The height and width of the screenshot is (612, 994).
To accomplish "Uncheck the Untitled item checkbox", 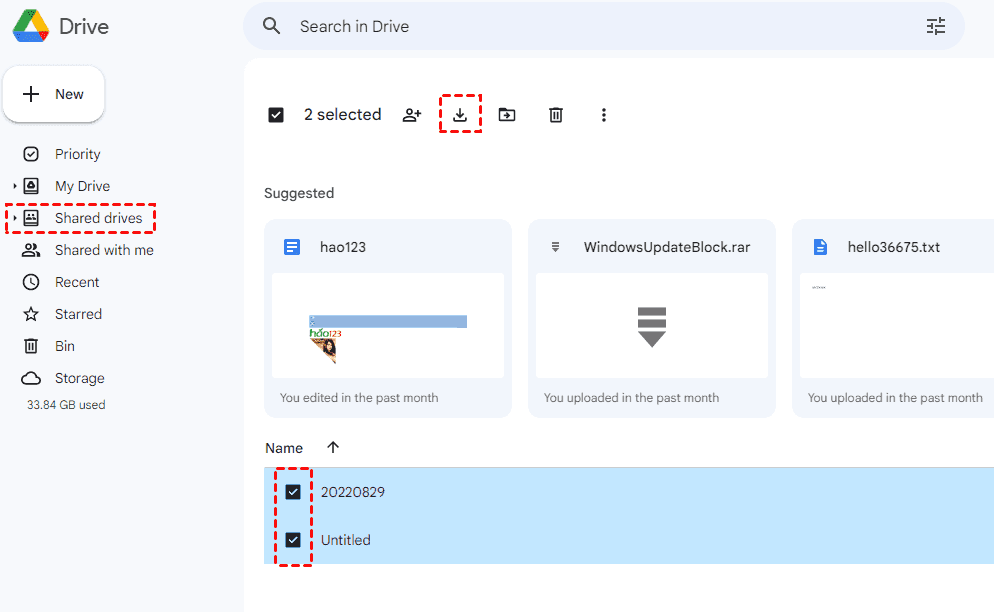I will [293, 540].
